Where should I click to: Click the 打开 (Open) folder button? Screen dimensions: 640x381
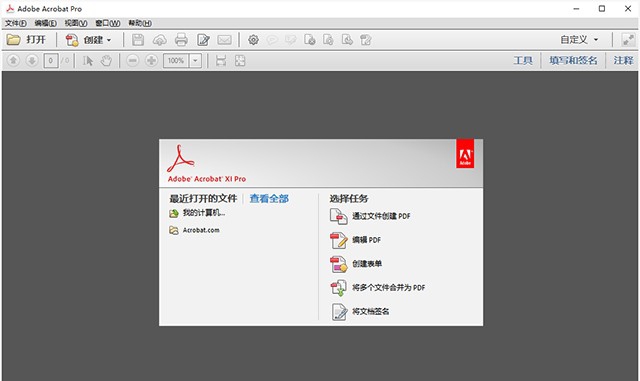(26, 40)
